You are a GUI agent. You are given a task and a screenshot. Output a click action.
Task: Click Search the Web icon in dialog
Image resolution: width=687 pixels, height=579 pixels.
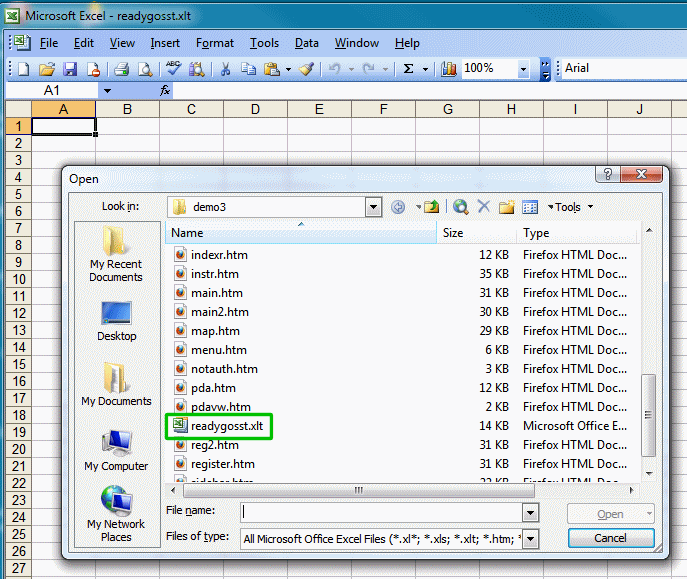[460, 207]
